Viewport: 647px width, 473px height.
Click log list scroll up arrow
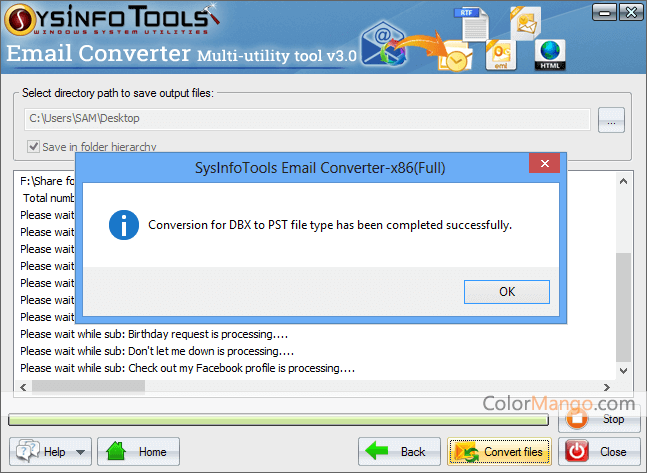623,181
